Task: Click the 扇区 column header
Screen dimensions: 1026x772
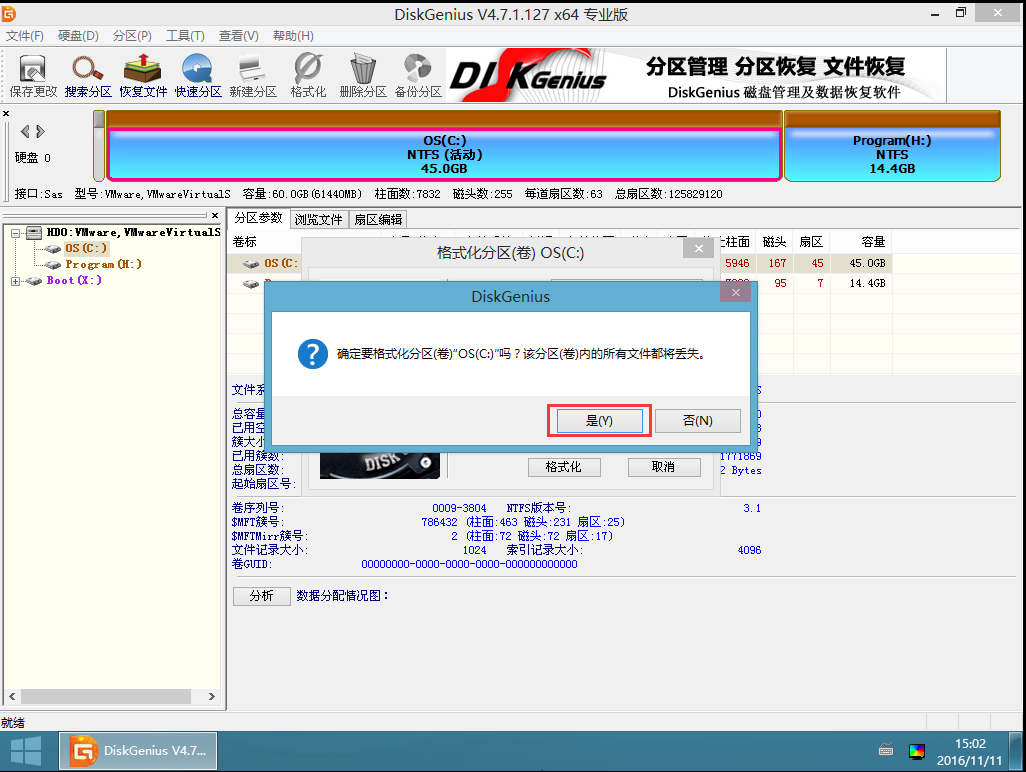Action: click(811, 242)
